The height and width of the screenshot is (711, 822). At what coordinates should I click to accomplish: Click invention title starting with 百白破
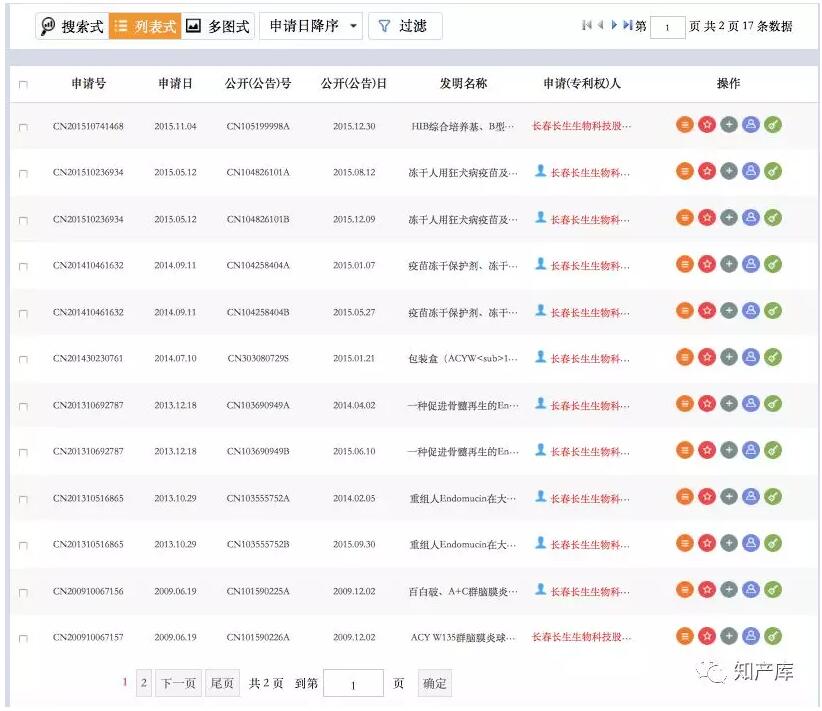pos(463,591)
